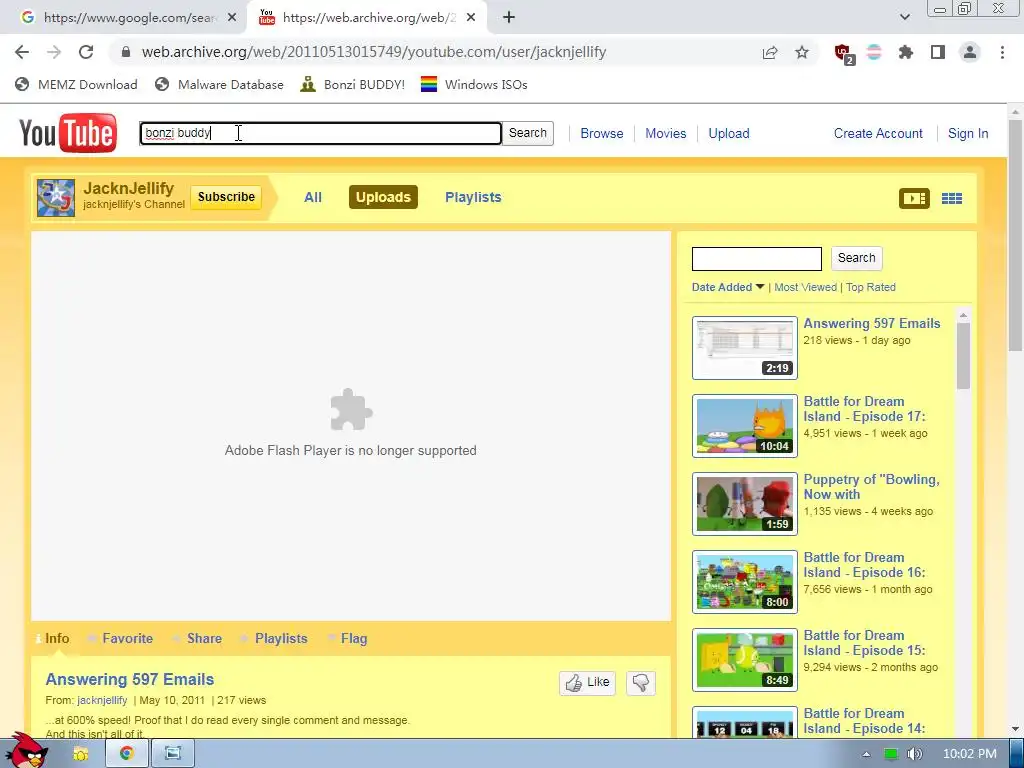The width and height of the screenshot is (1024, 768).
Task: Click the forward navigation arrow
Action: pyautogui.click(x=54, y=52)
